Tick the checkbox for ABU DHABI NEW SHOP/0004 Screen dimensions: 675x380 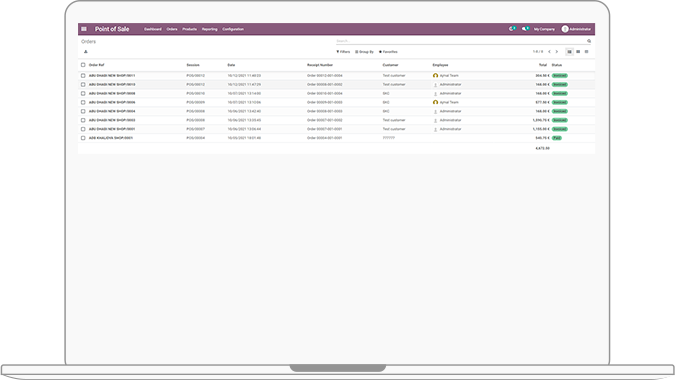click(x=83, y=111)
